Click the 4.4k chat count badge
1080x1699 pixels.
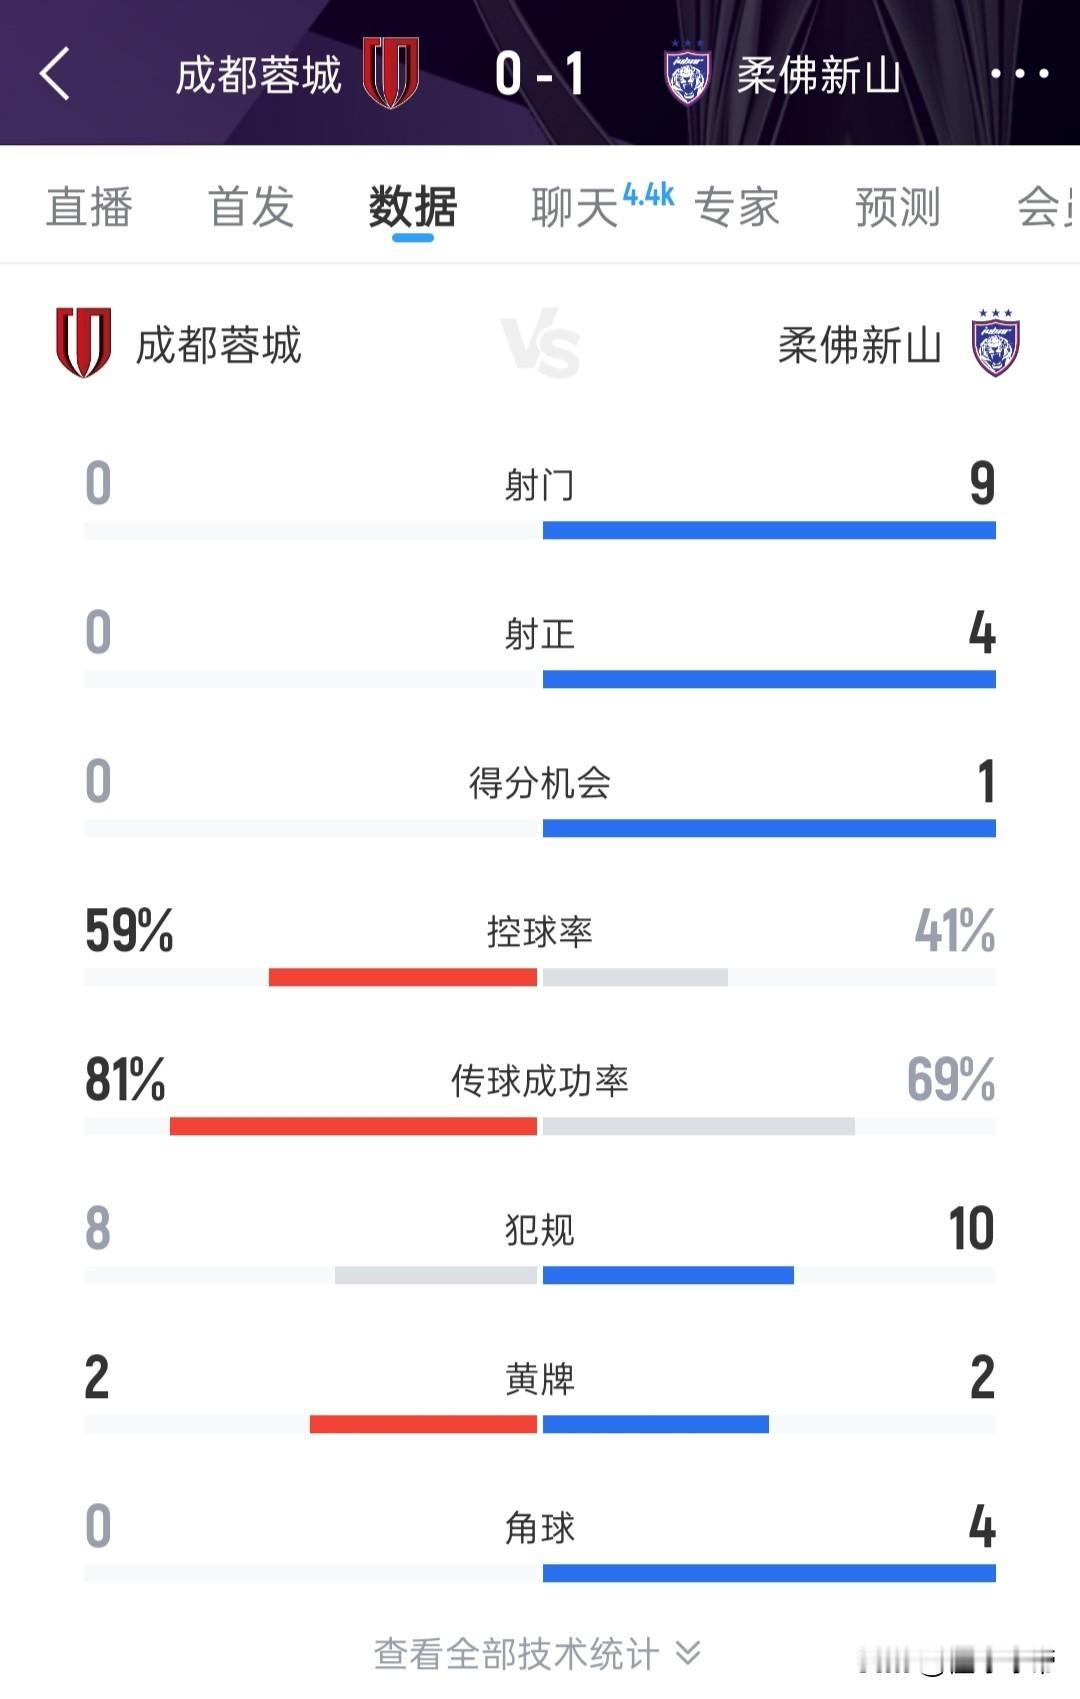point(645,195)
